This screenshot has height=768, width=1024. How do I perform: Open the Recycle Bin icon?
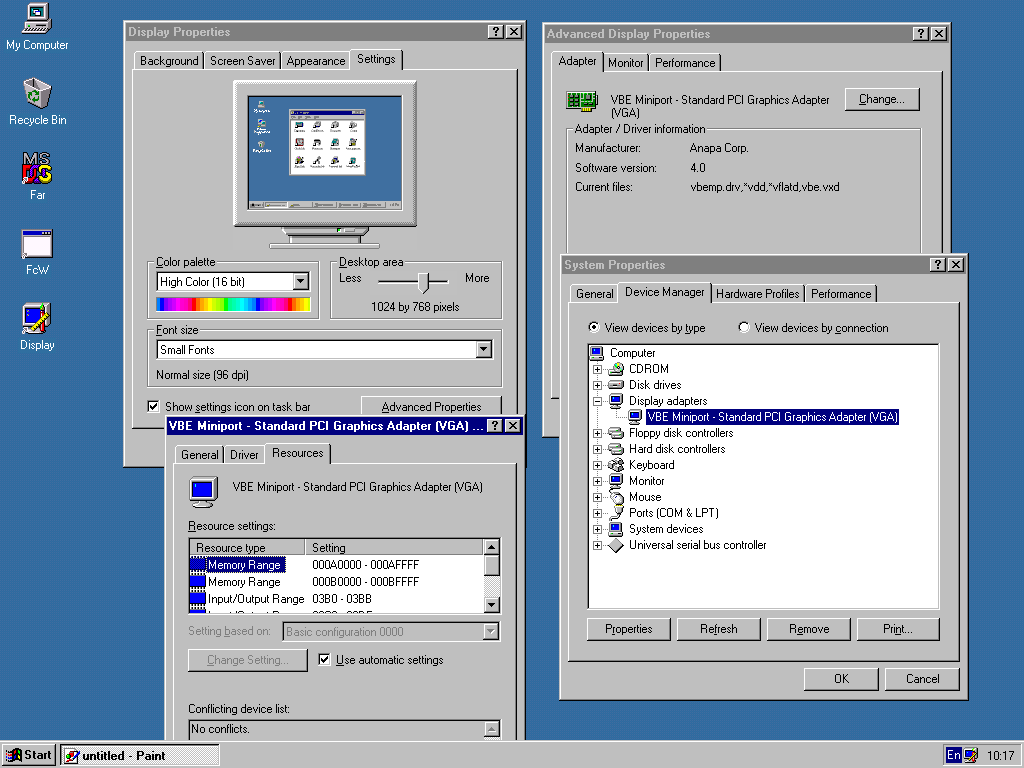click(x=37, y=94)
